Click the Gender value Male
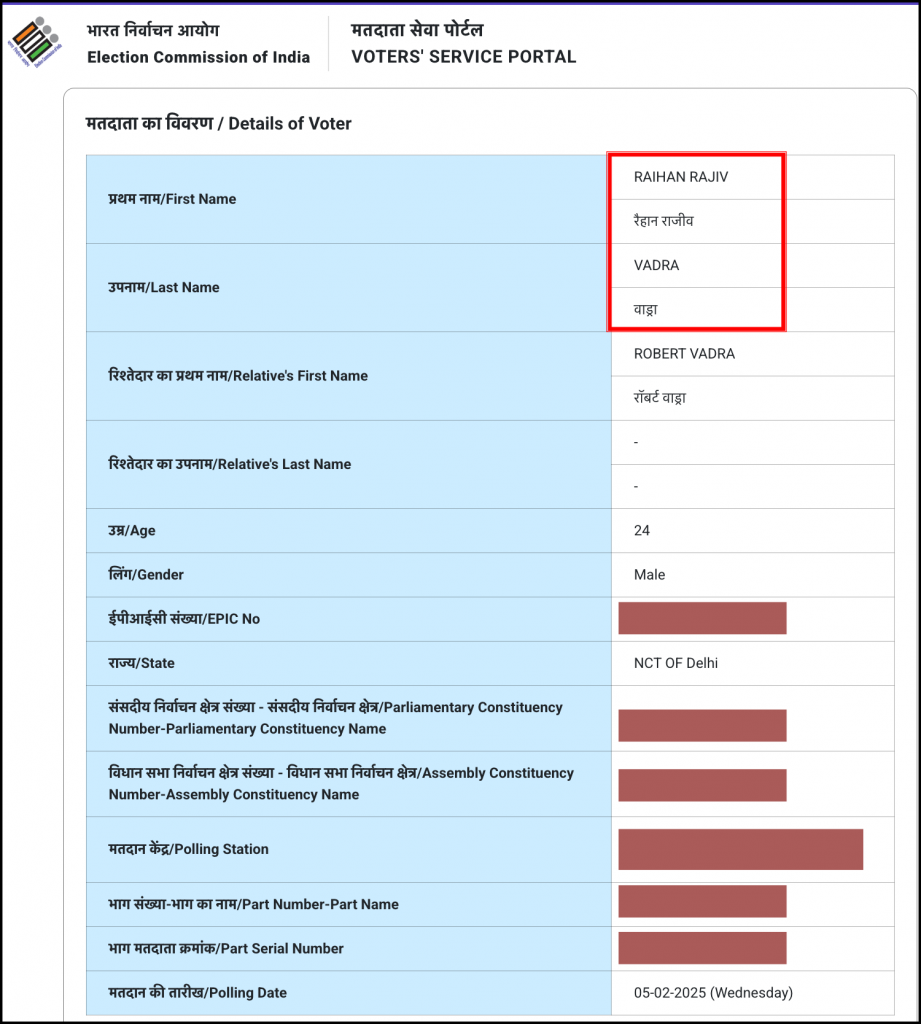Viewport: 921px width, 1024px height. pos(649,575)
